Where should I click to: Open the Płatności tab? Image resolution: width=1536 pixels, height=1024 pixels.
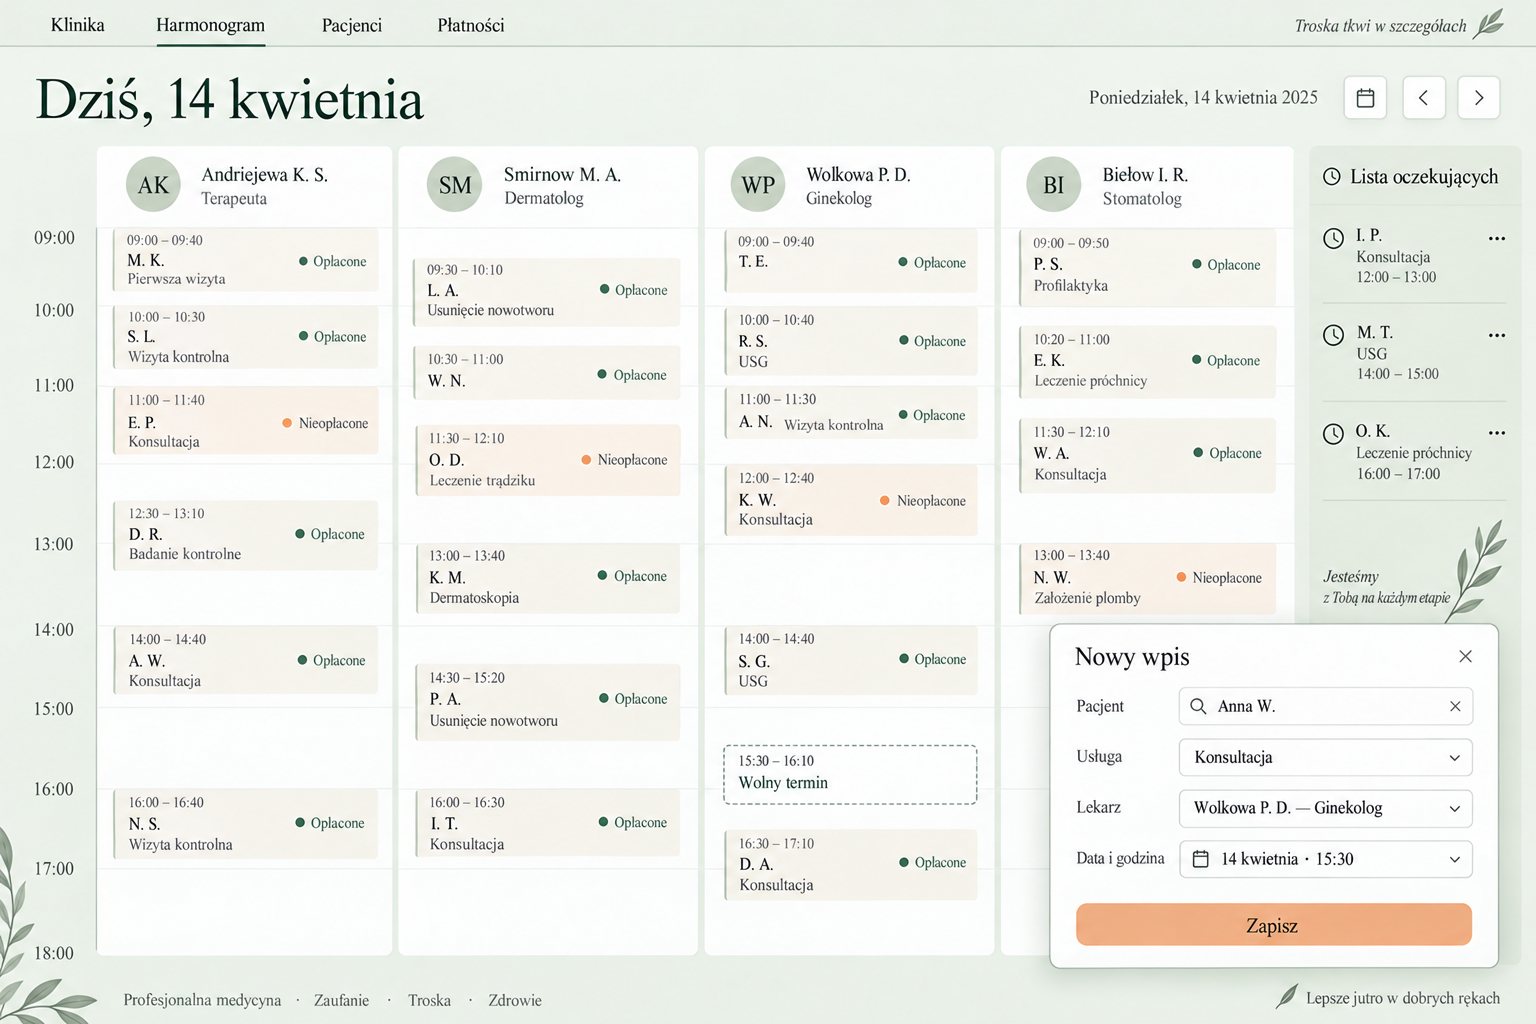tap(470, 25)
